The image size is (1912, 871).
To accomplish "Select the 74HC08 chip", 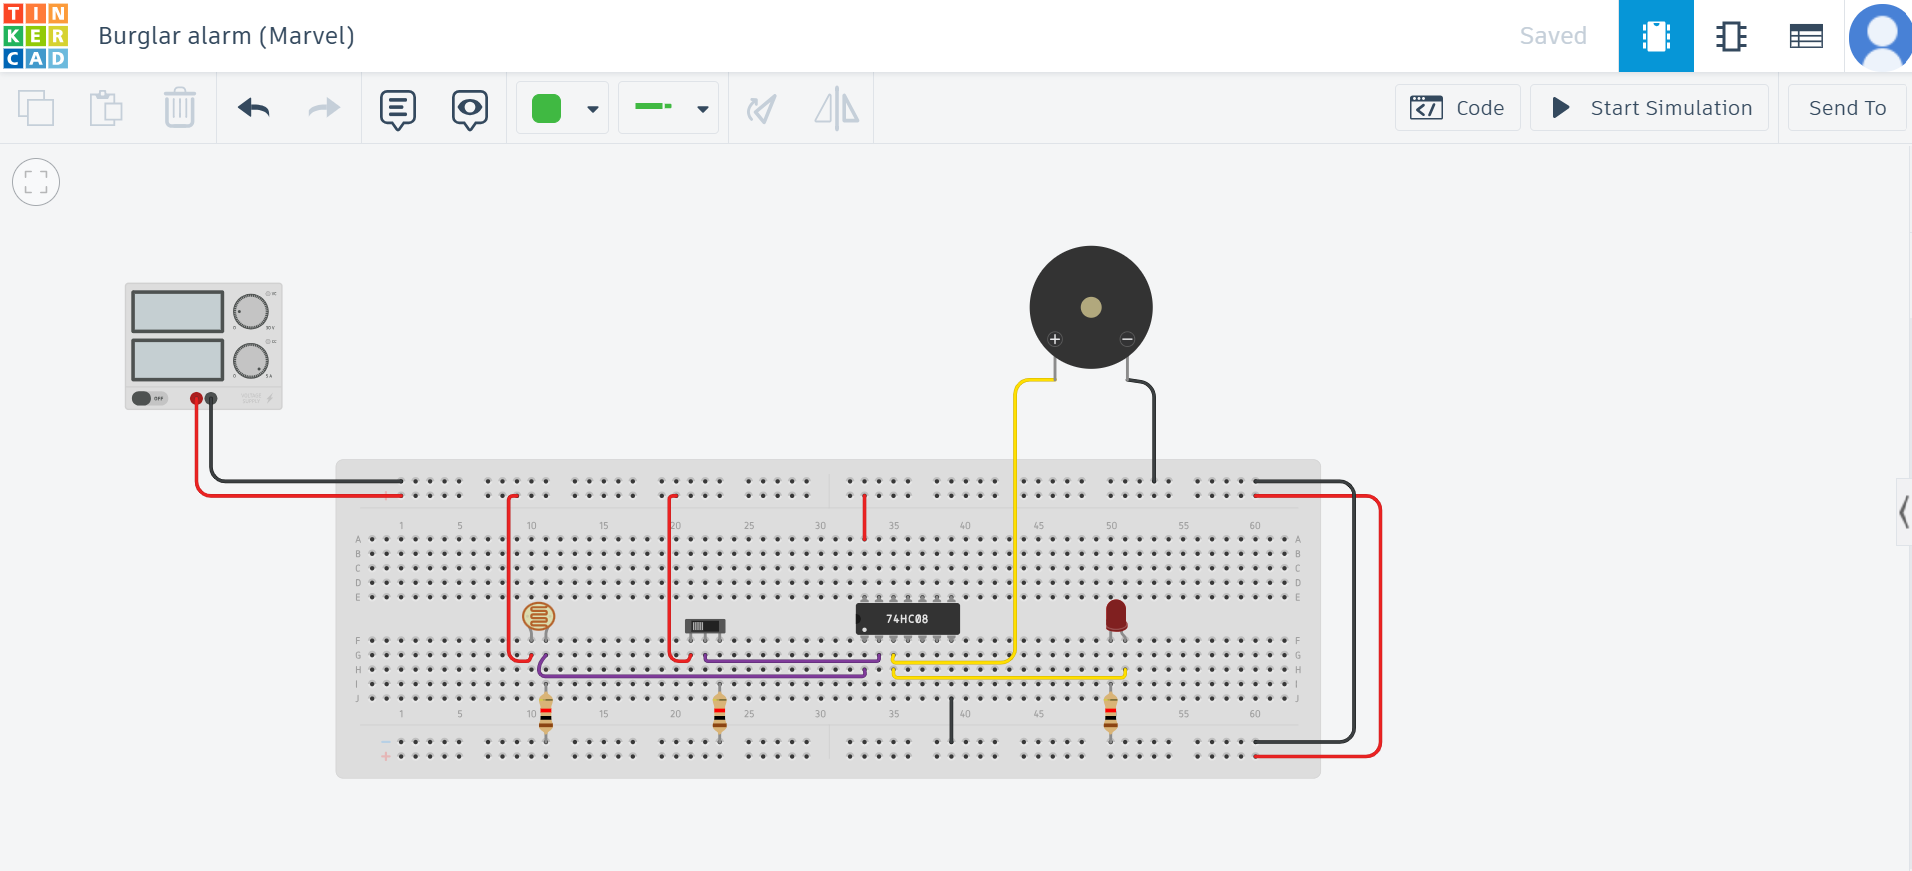I will (x=908, y=619).
